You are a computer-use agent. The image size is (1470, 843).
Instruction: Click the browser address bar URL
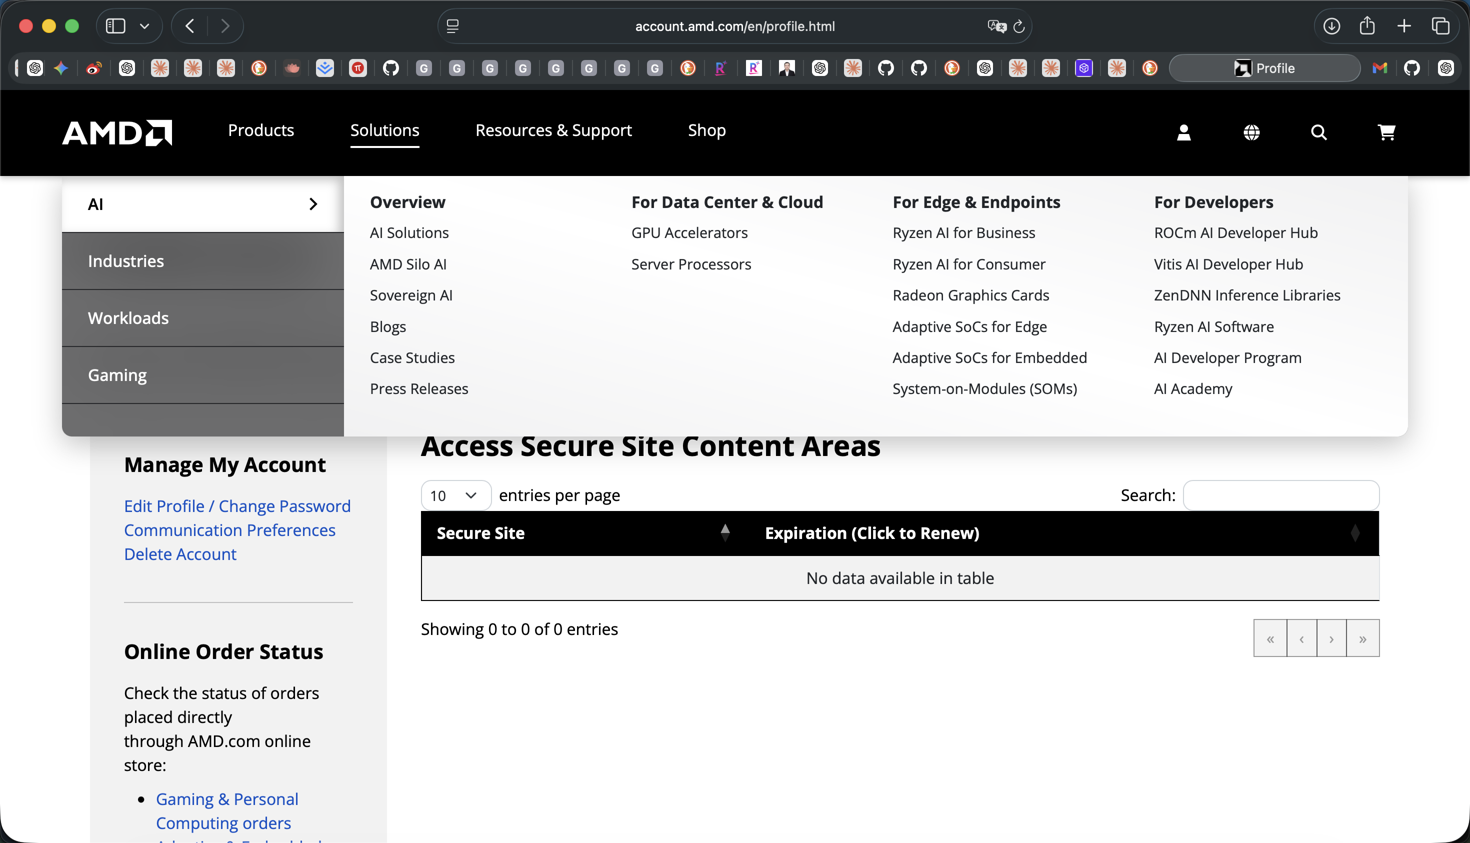point(735,27)
